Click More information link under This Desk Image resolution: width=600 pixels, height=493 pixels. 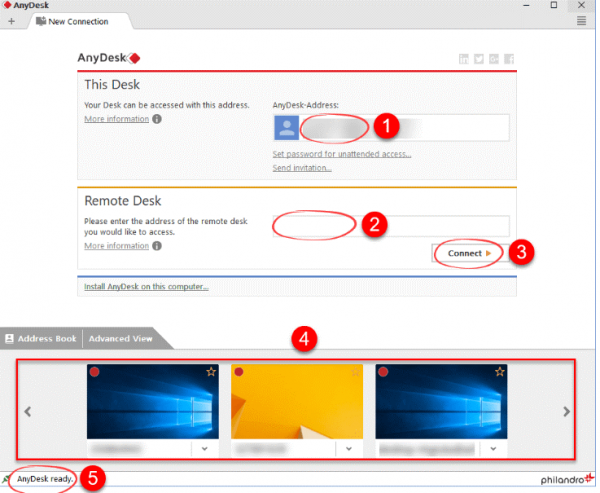[x=116, y=119]
